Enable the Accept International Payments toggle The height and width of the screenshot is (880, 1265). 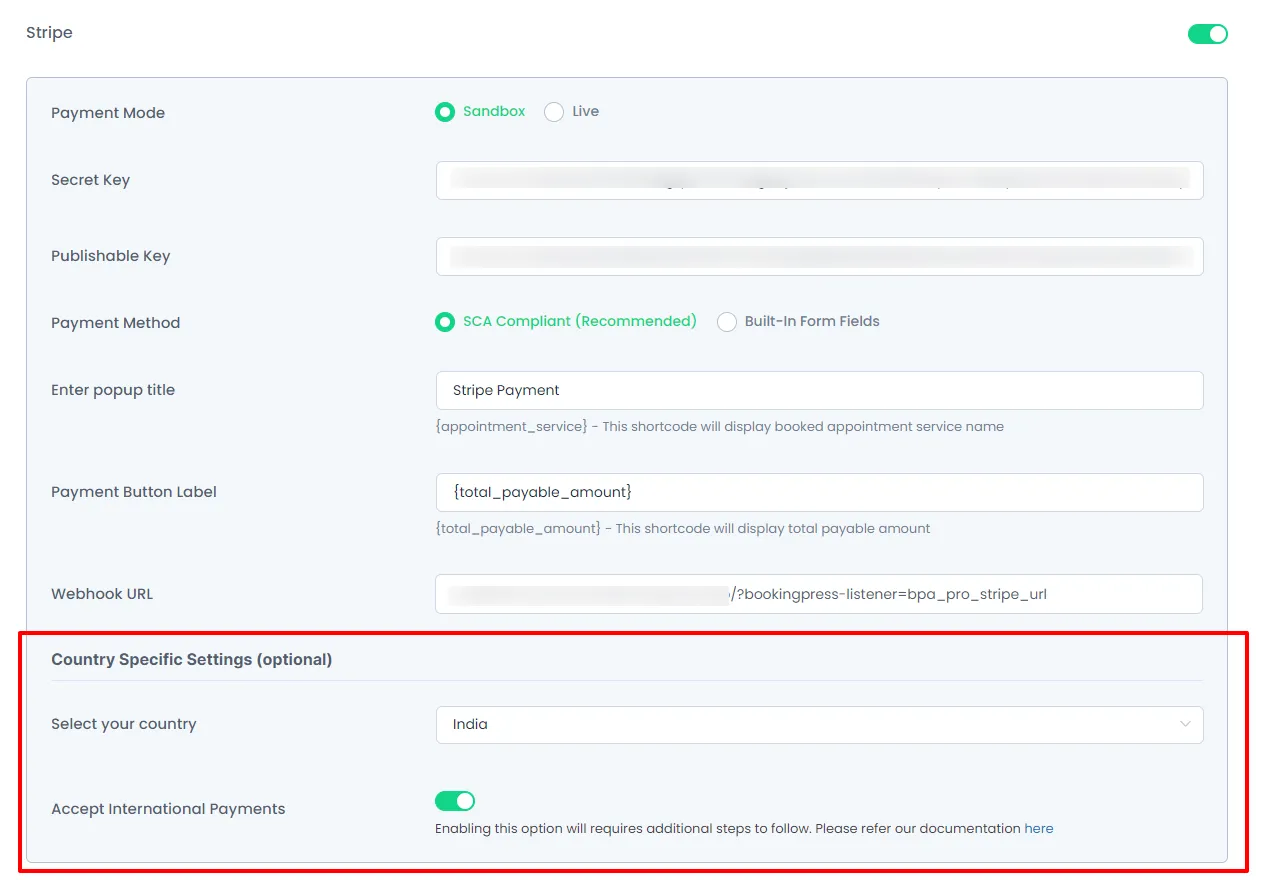coord(455,801)
